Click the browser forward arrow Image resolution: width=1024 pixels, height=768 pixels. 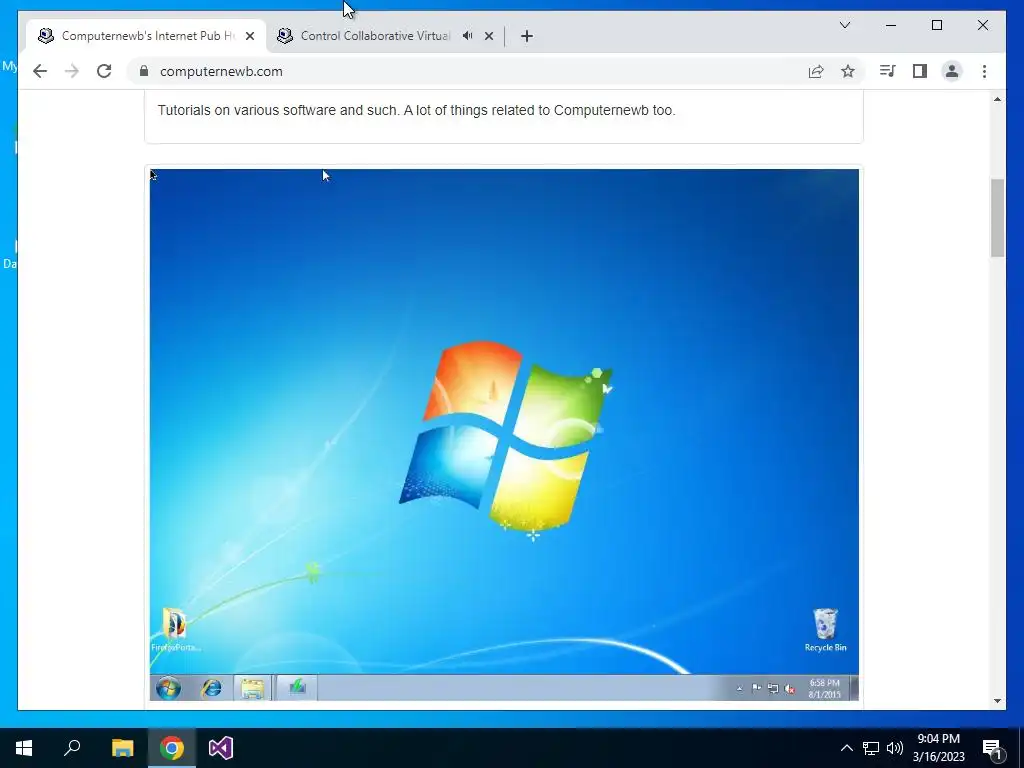tap(72, 71)
